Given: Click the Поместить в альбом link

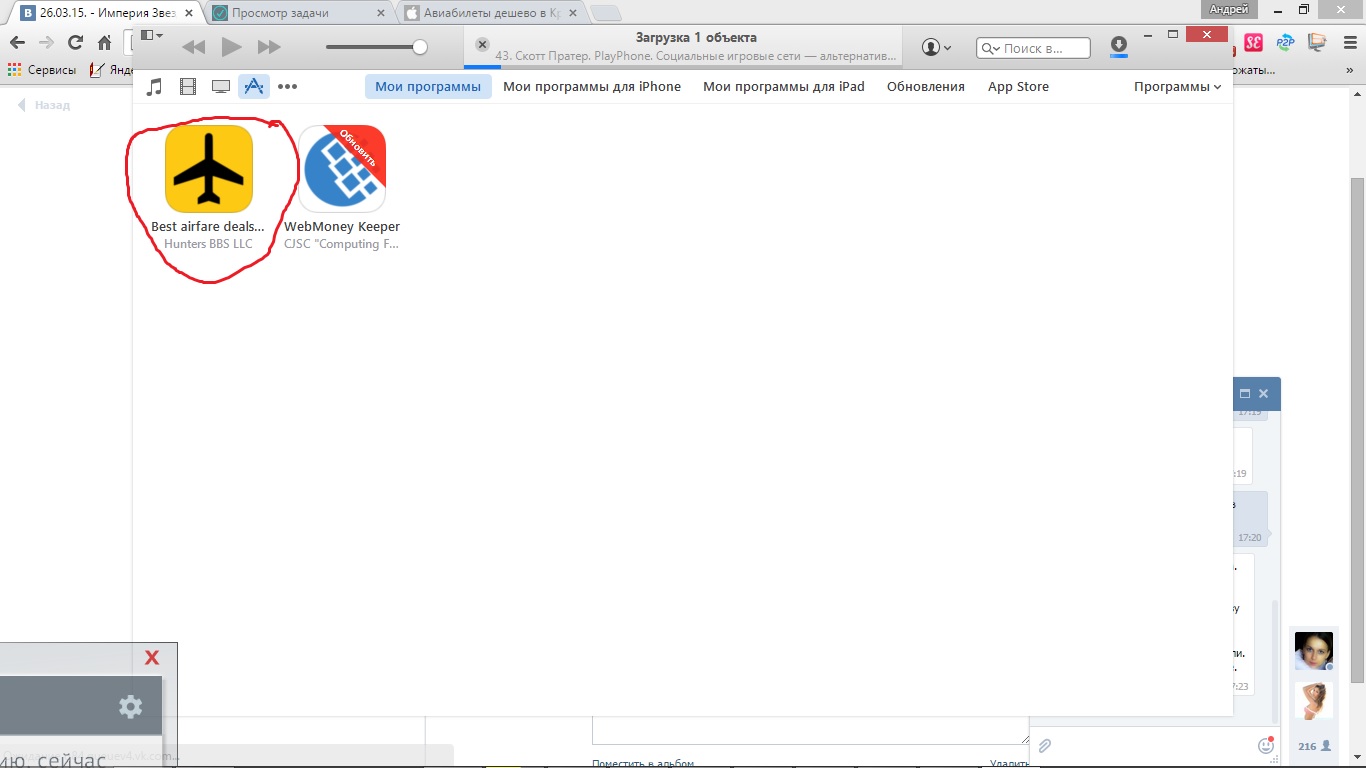Looking at the screenshot, I should 643,763.
